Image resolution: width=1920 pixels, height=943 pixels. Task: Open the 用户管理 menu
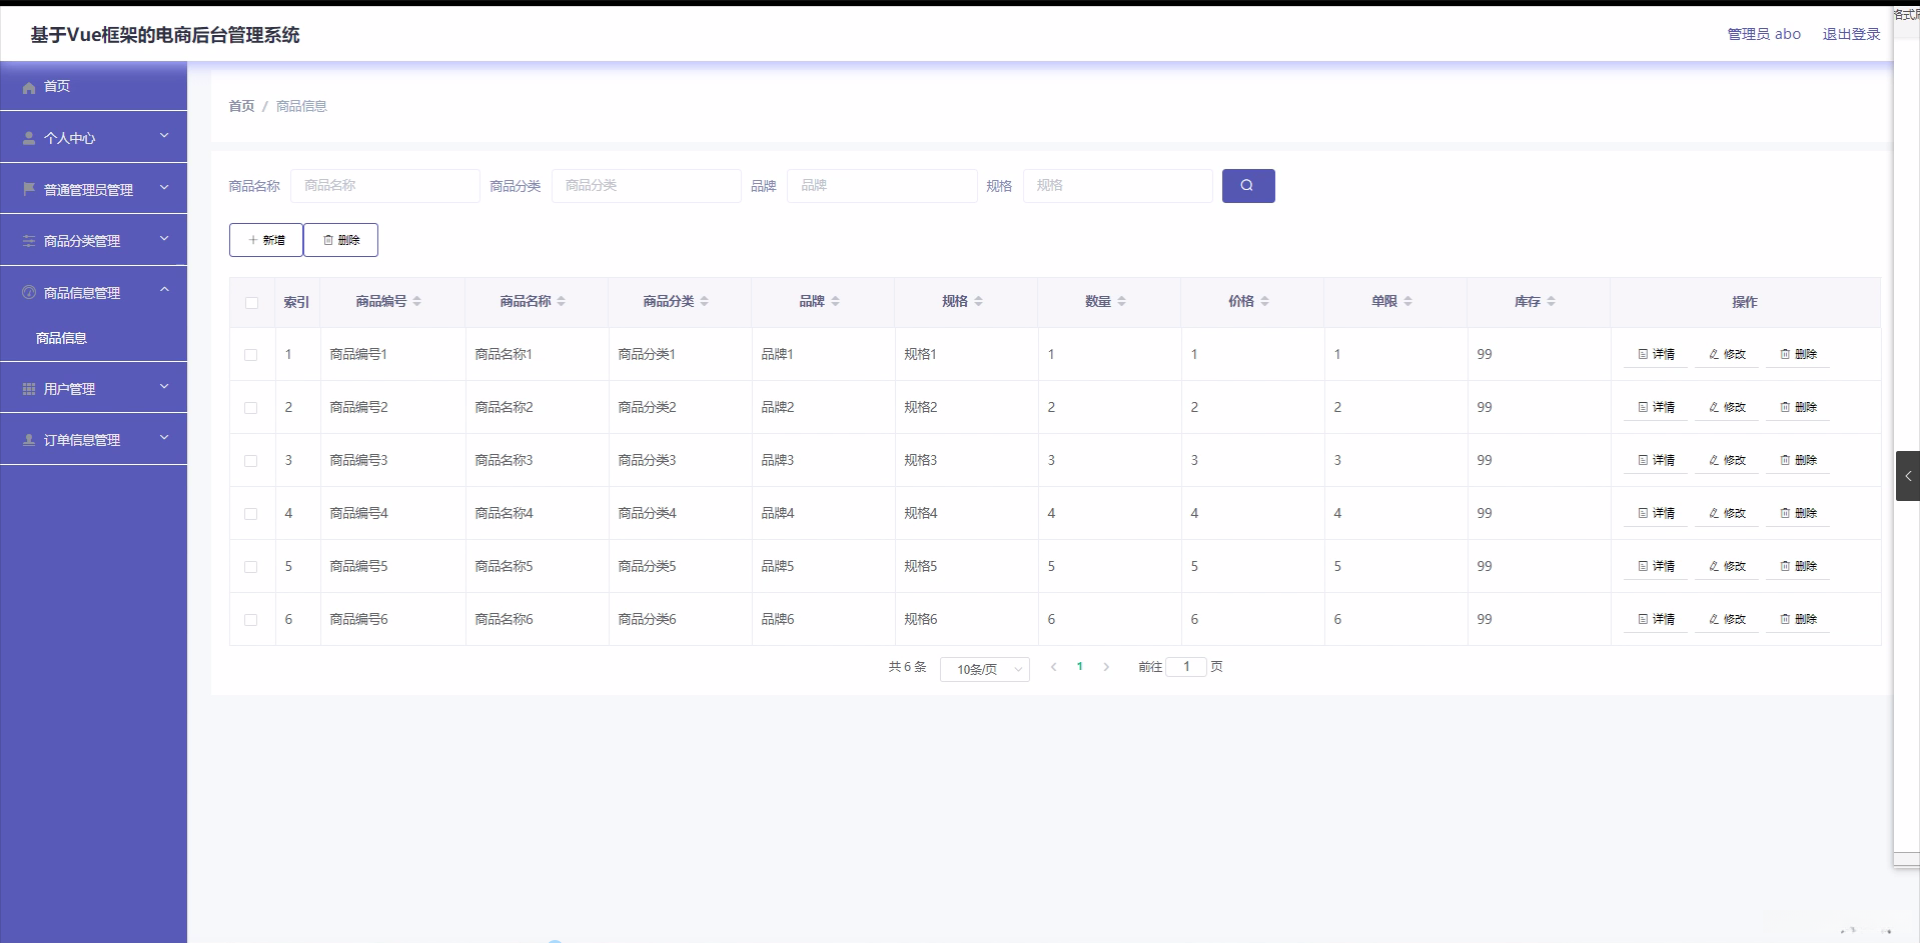pos(93,389)
